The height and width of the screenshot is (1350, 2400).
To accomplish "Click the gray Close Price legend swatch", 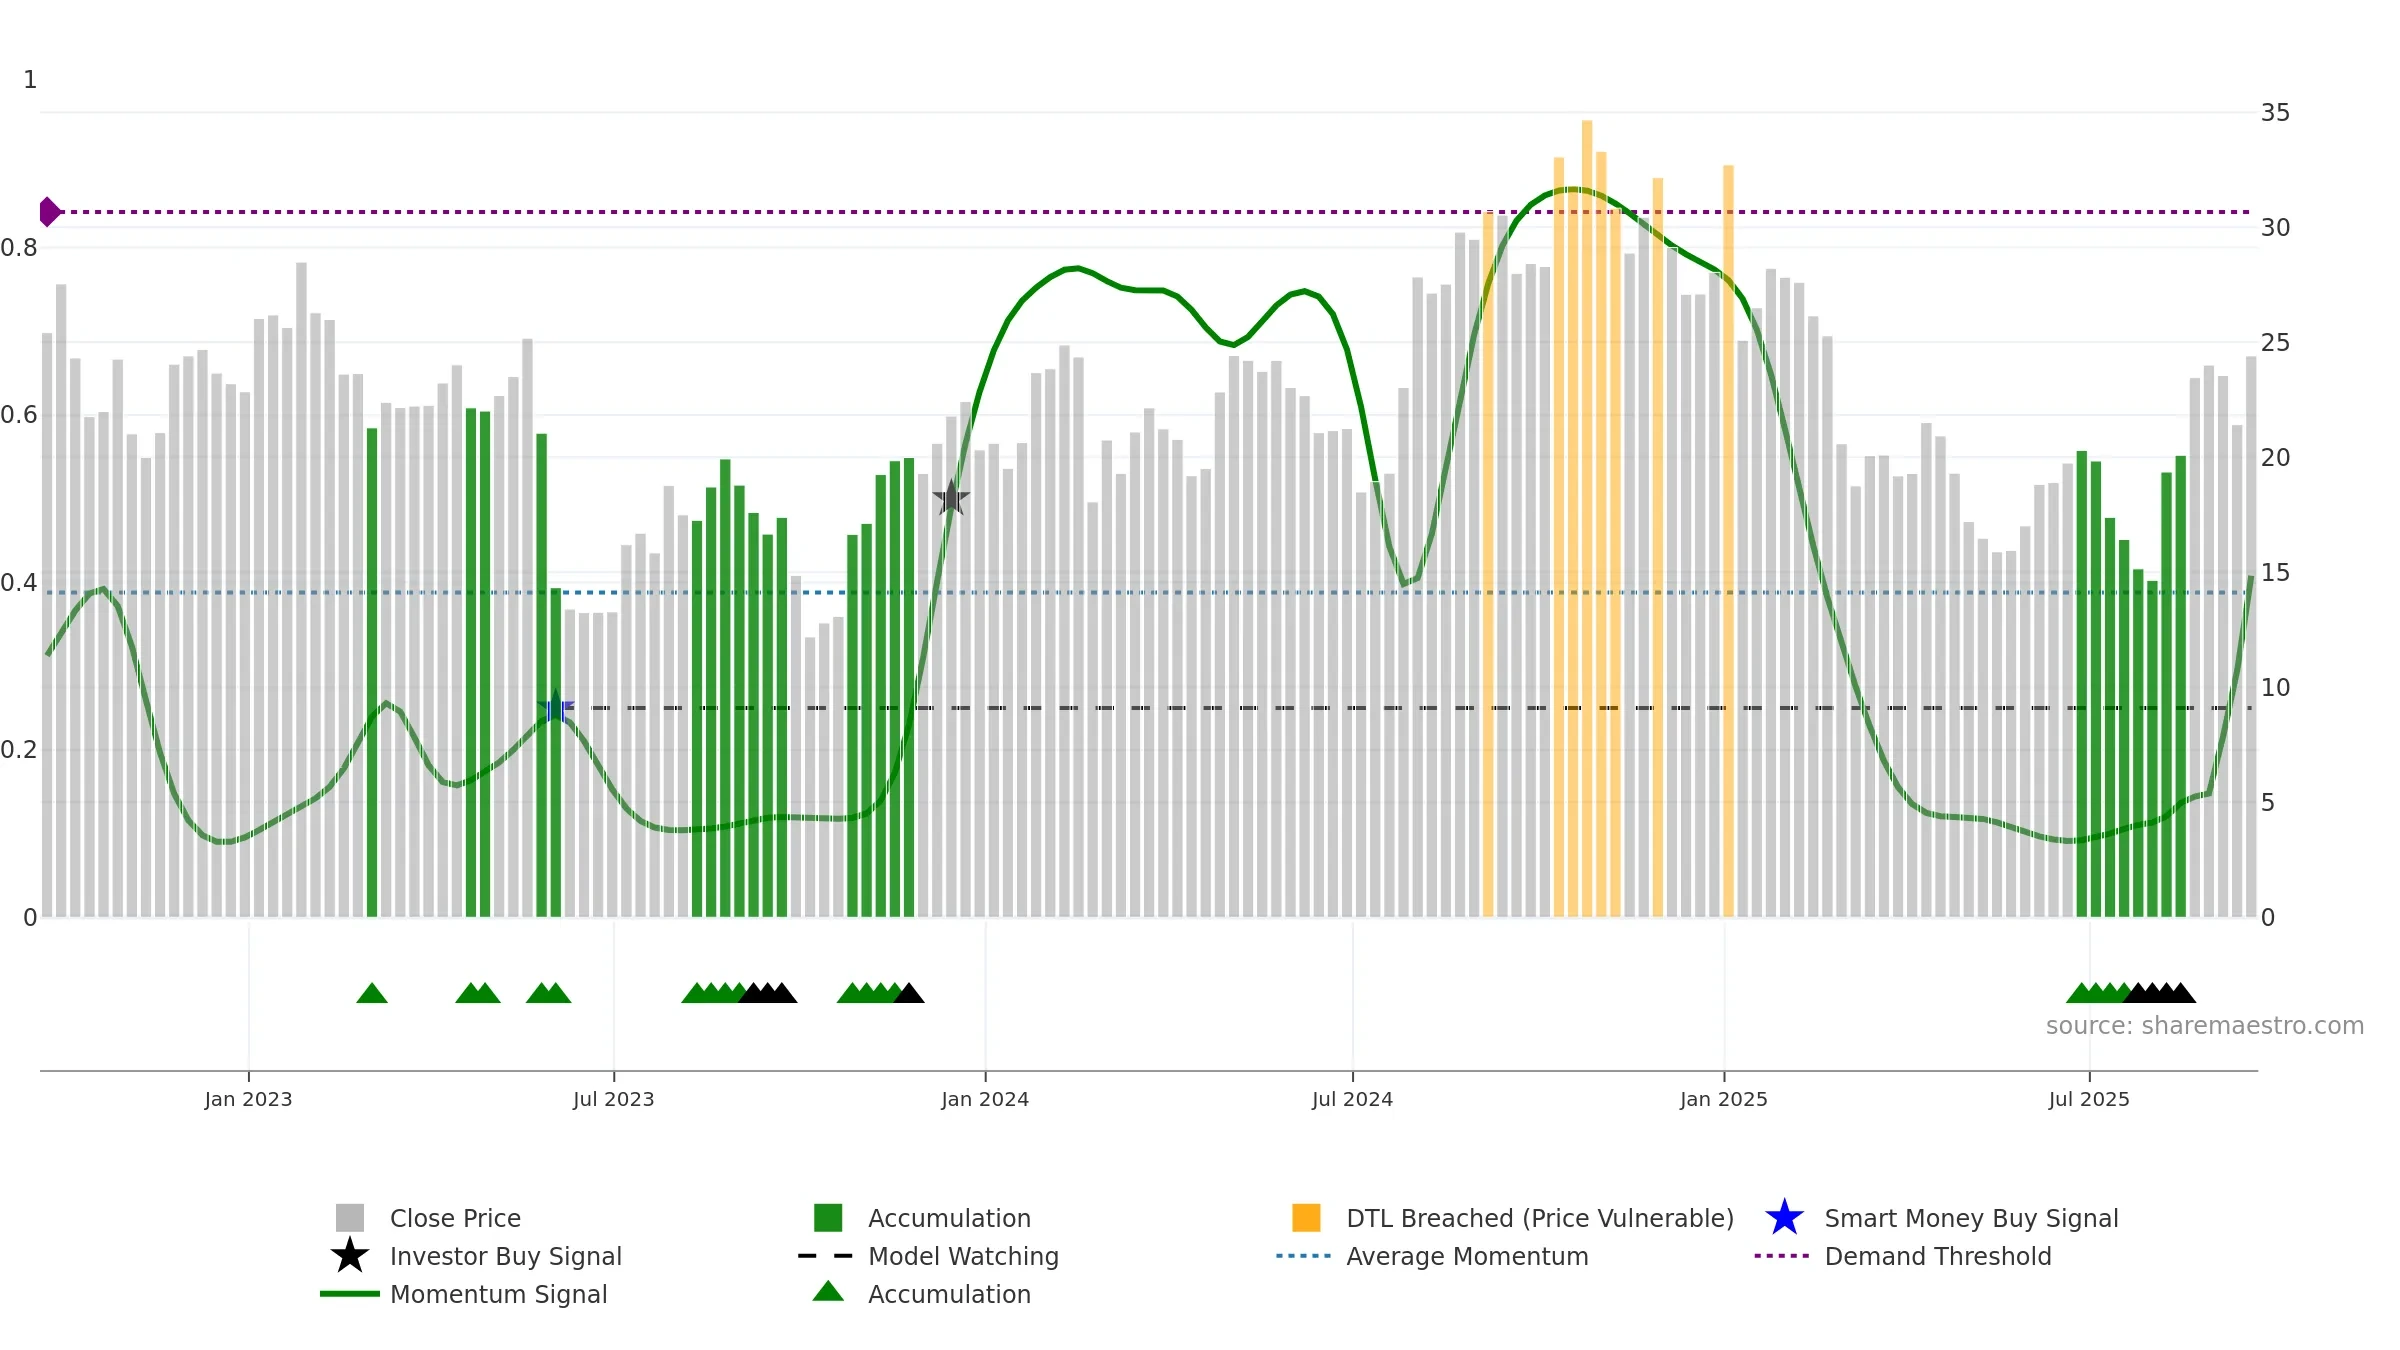I will (x=349, y=1217).
